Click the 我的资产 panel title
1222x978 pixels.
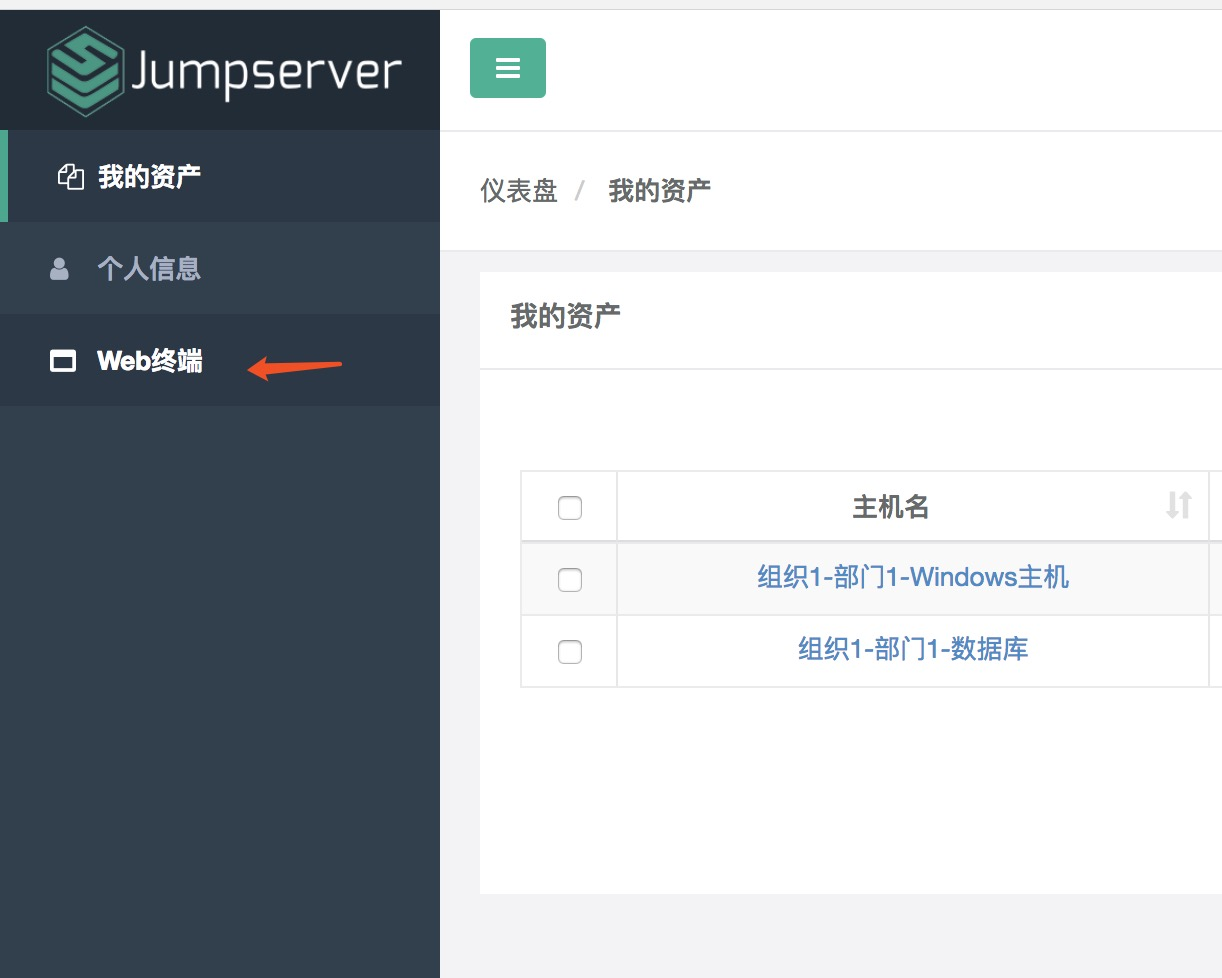click(x=565, y=317)
